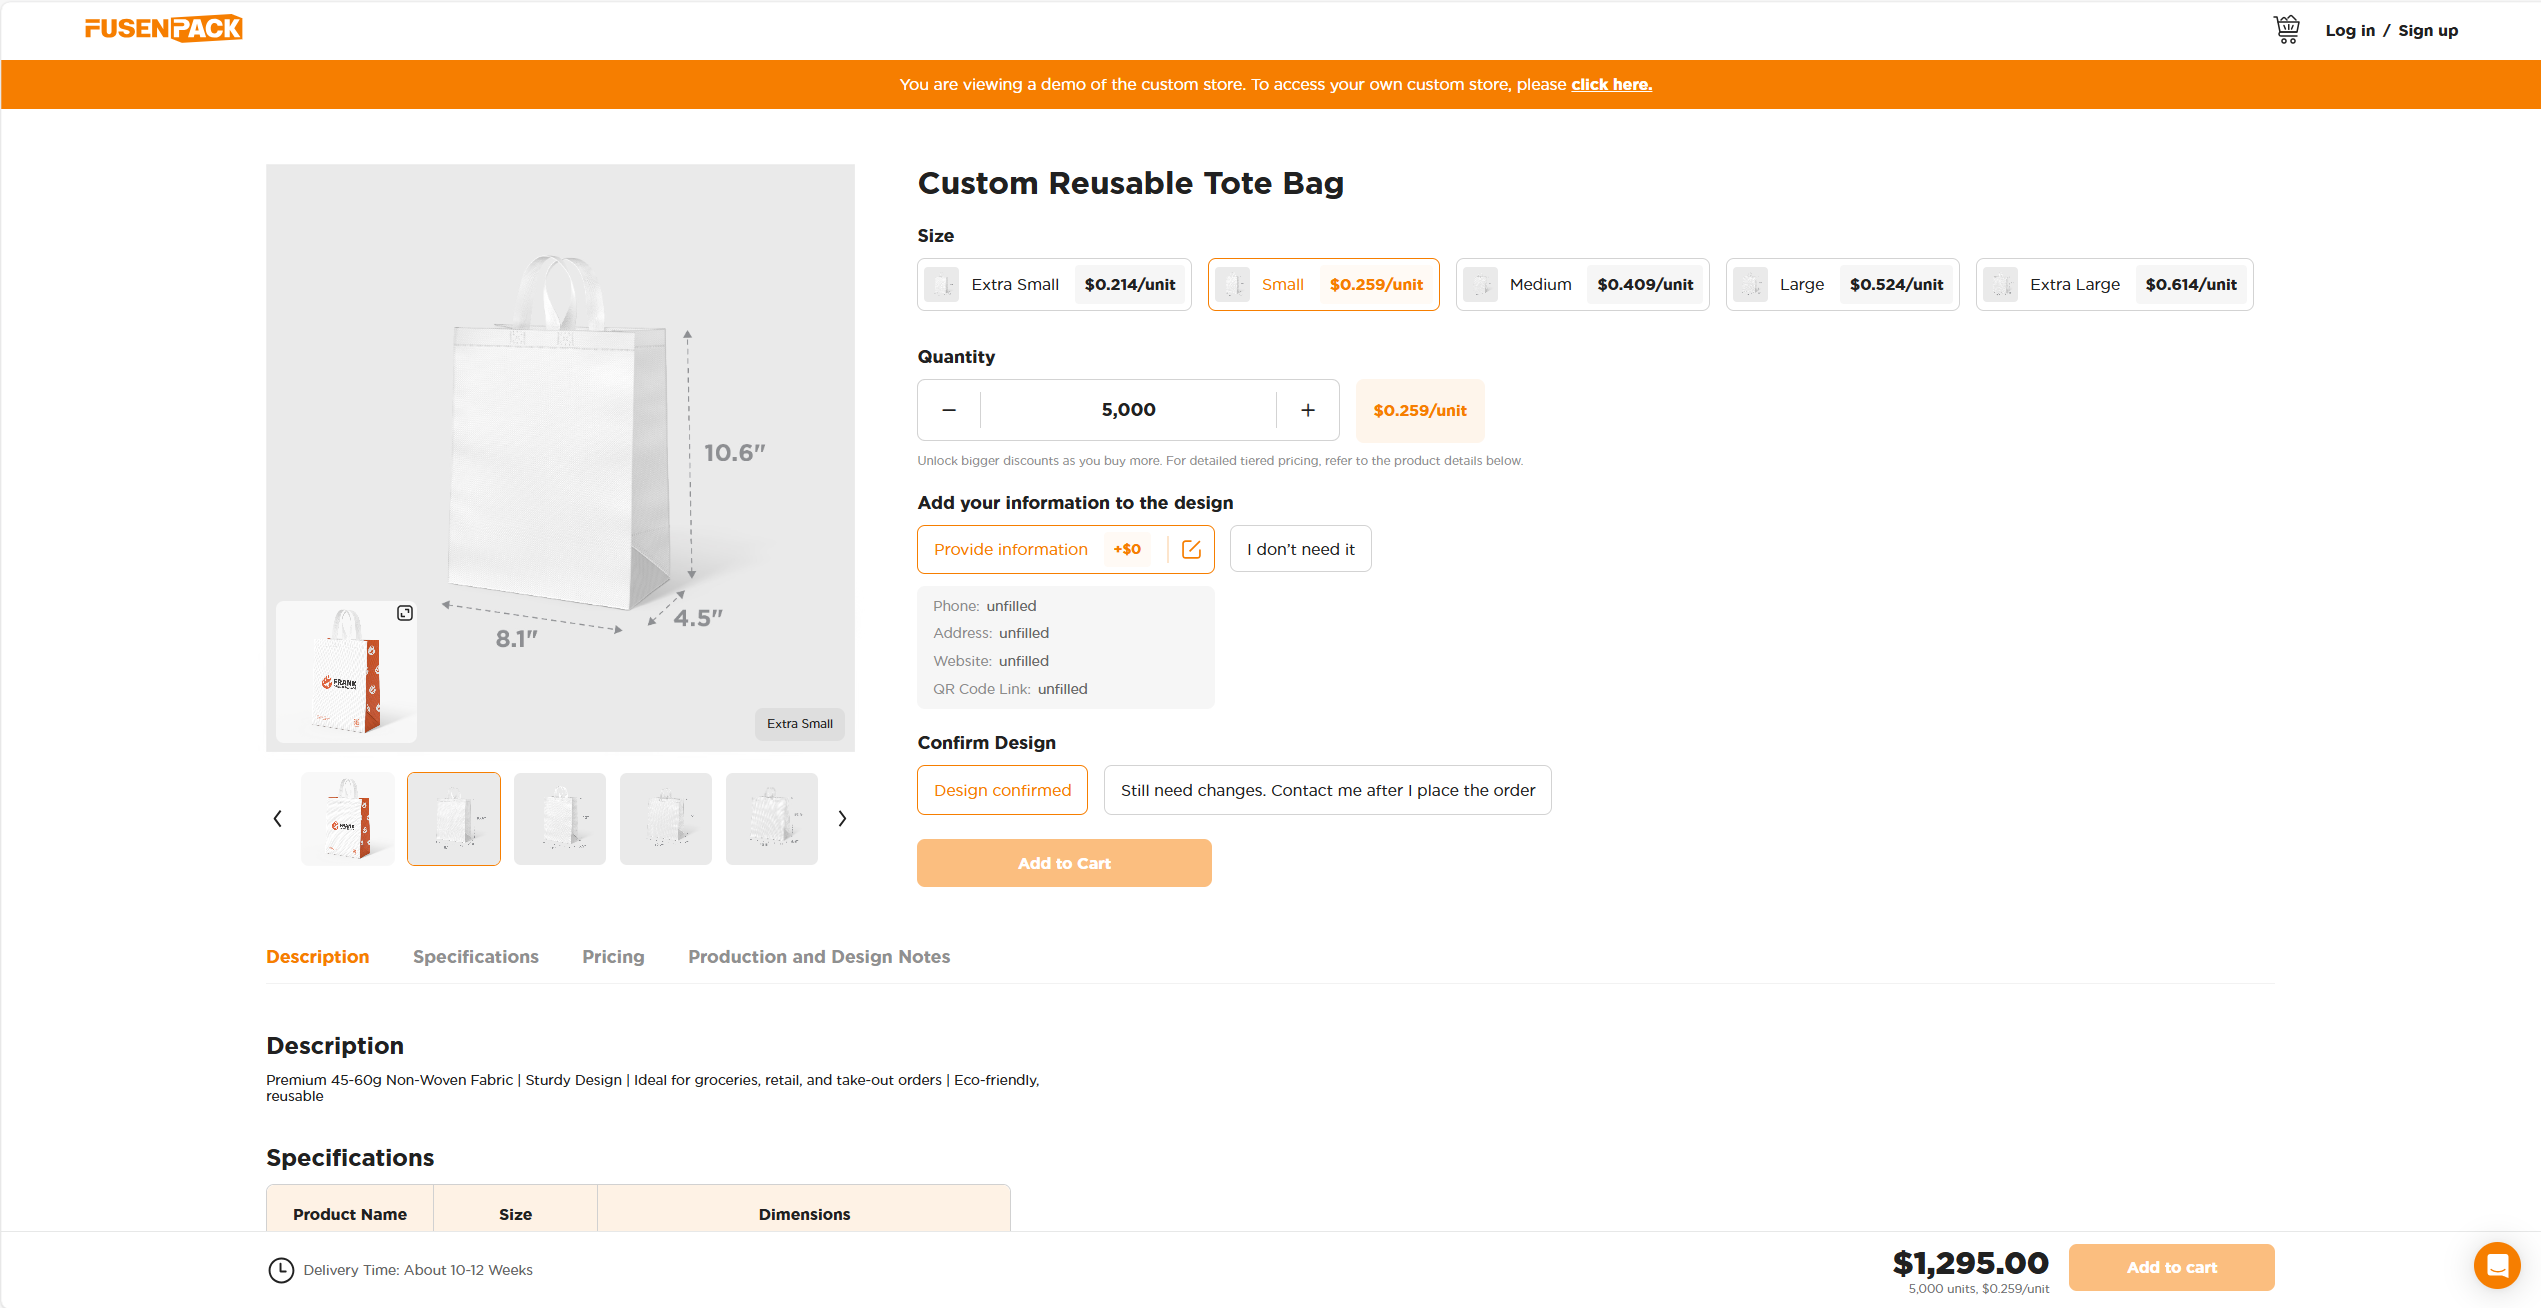The image size is (2541, 1308).
Task: Click the right chevron to see more thumbnails
Action: tap(842, 818)
